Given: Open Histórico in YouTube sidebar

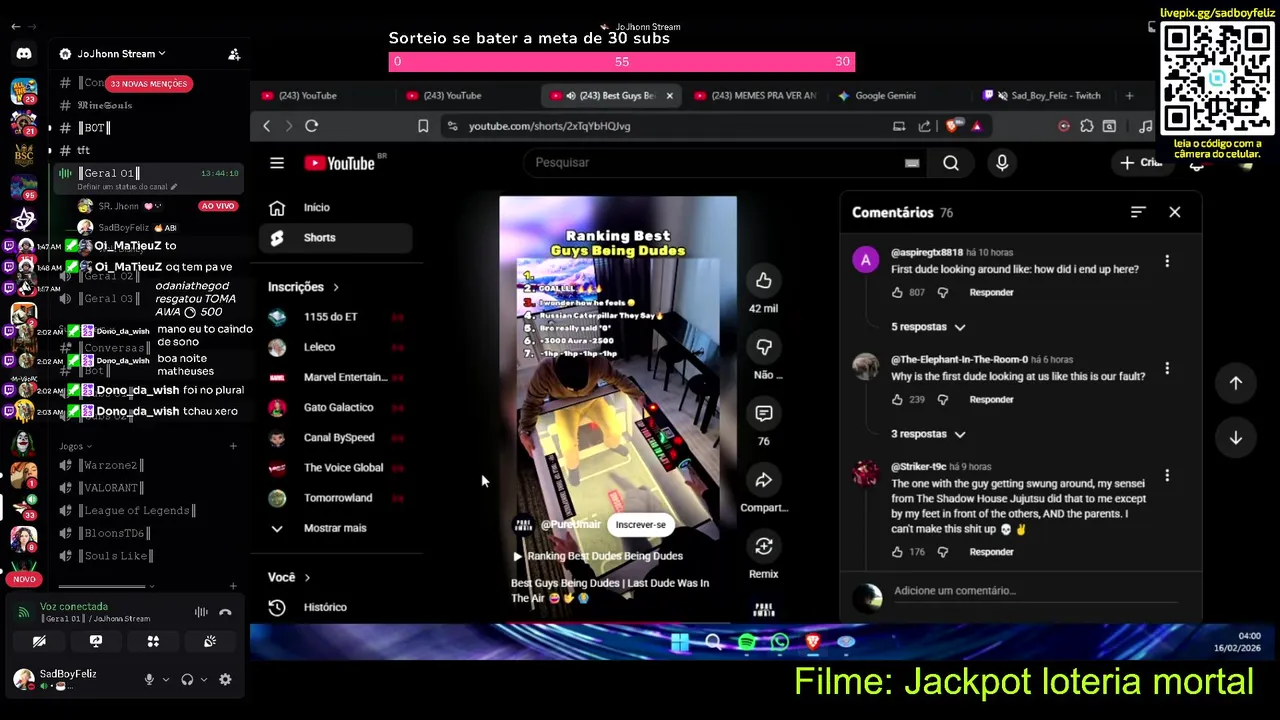Looking at the screenshot, I should 336,607.
